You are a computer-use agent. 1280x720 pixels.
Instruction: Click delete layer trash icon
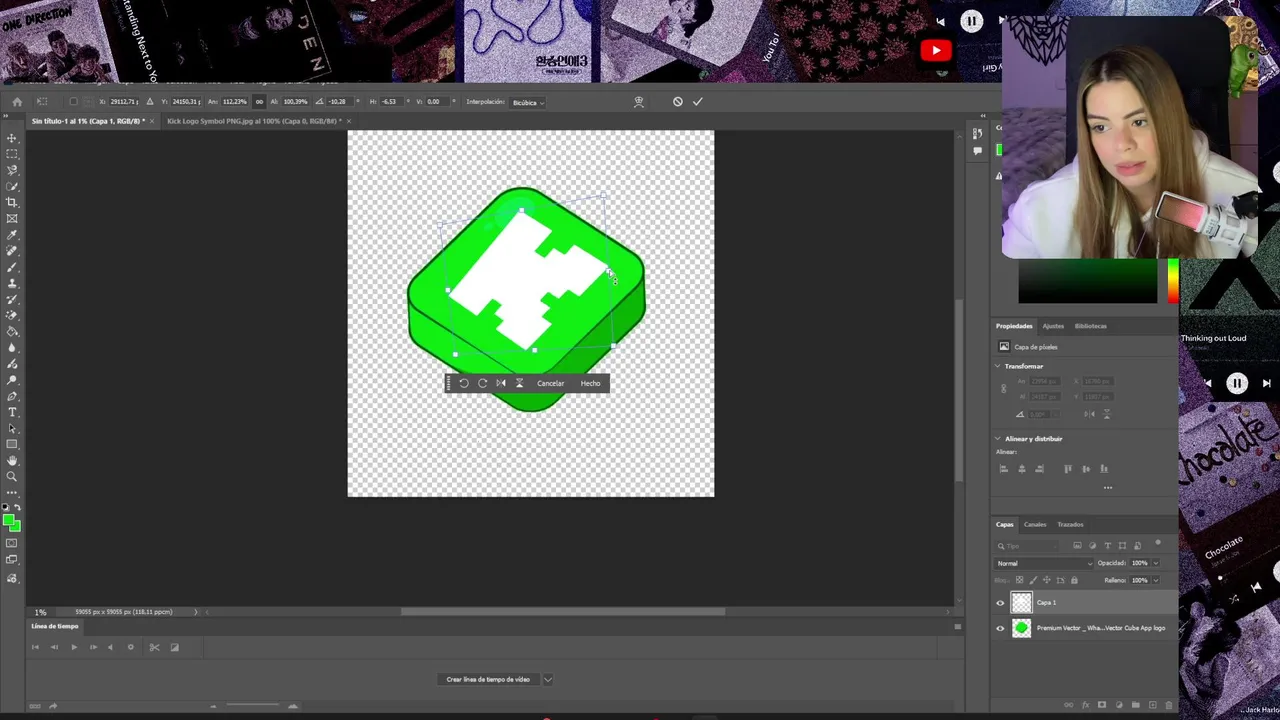(x=1168, y=705)
